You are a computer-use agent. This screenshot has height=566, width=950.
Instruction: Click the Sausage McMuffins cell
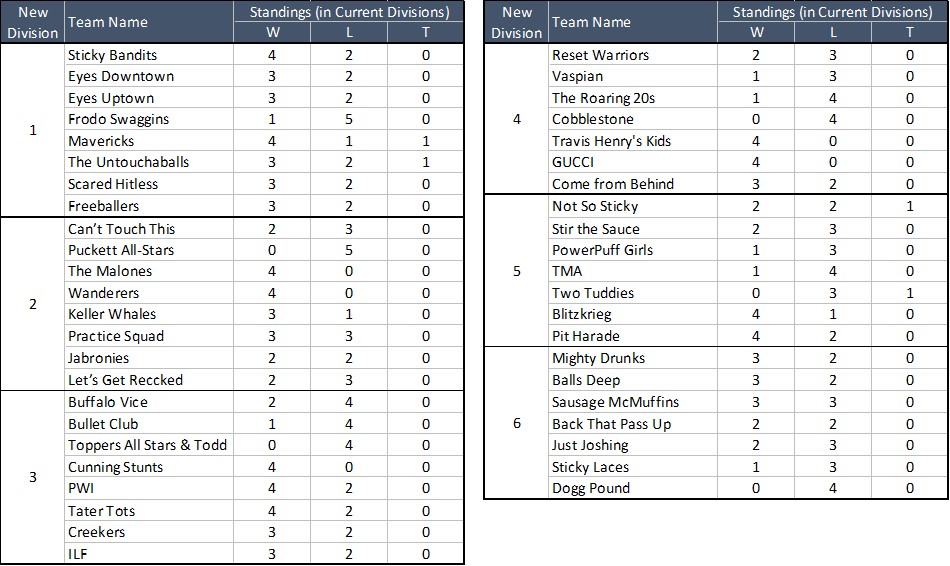point(615,402)
